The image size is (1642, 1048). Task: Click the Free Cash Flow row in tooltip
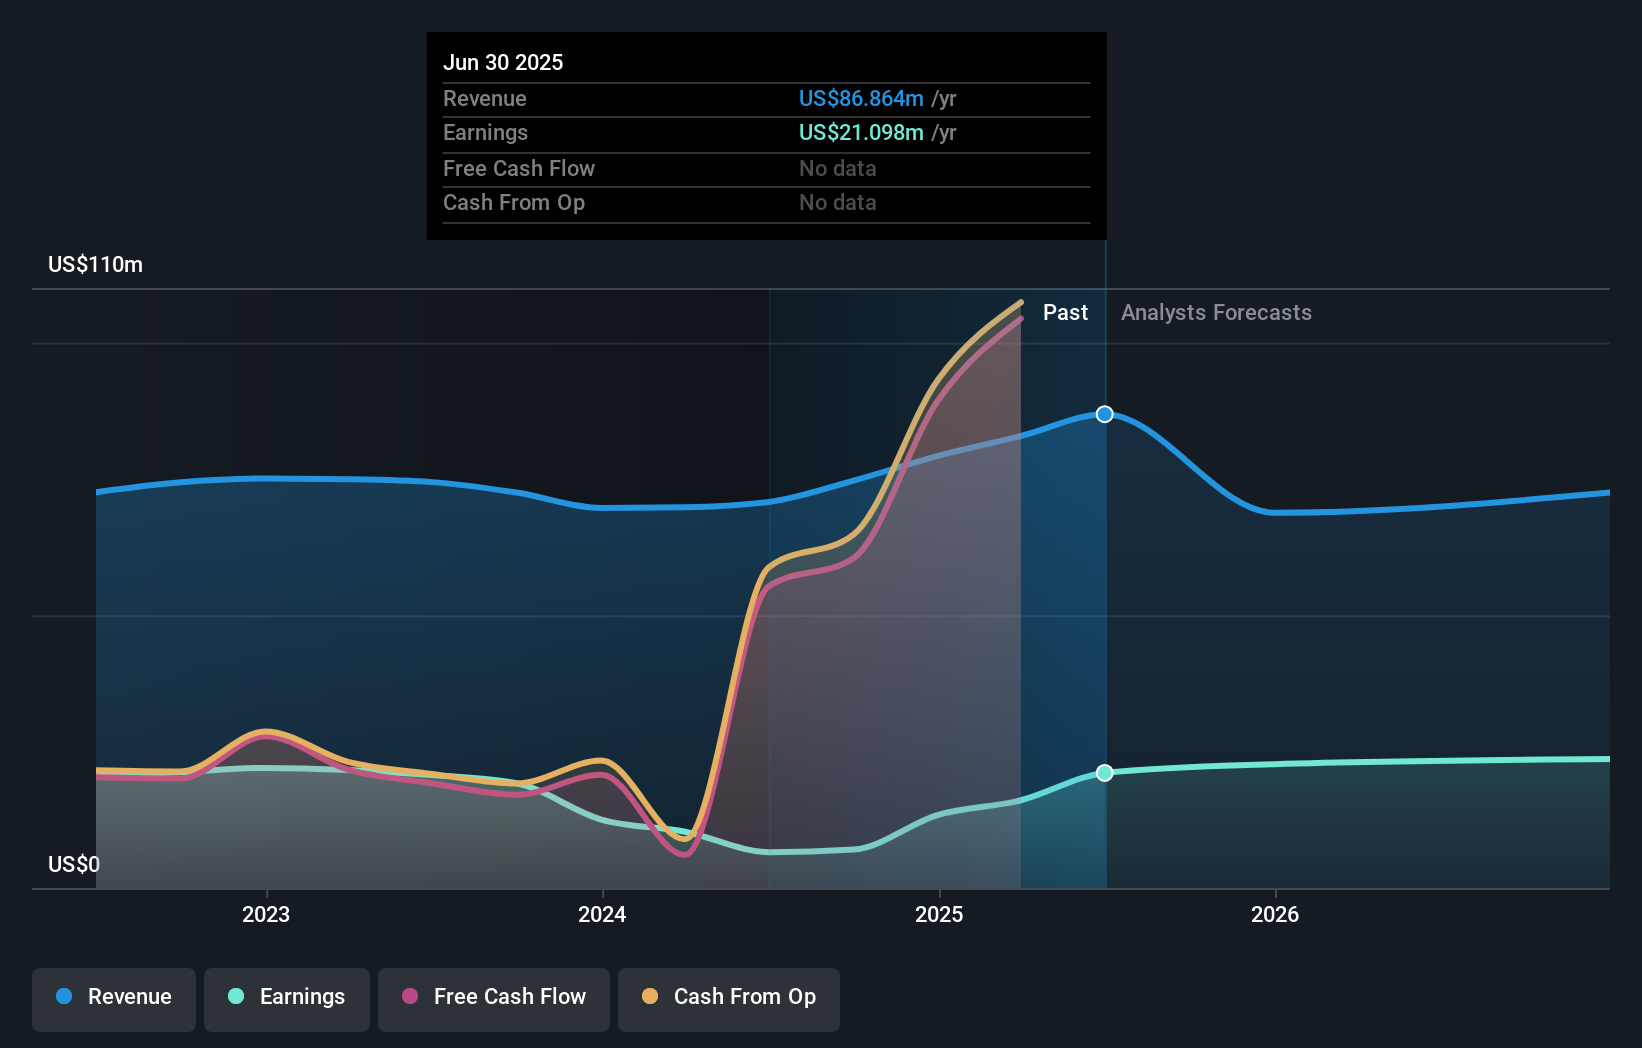point(766,169)
